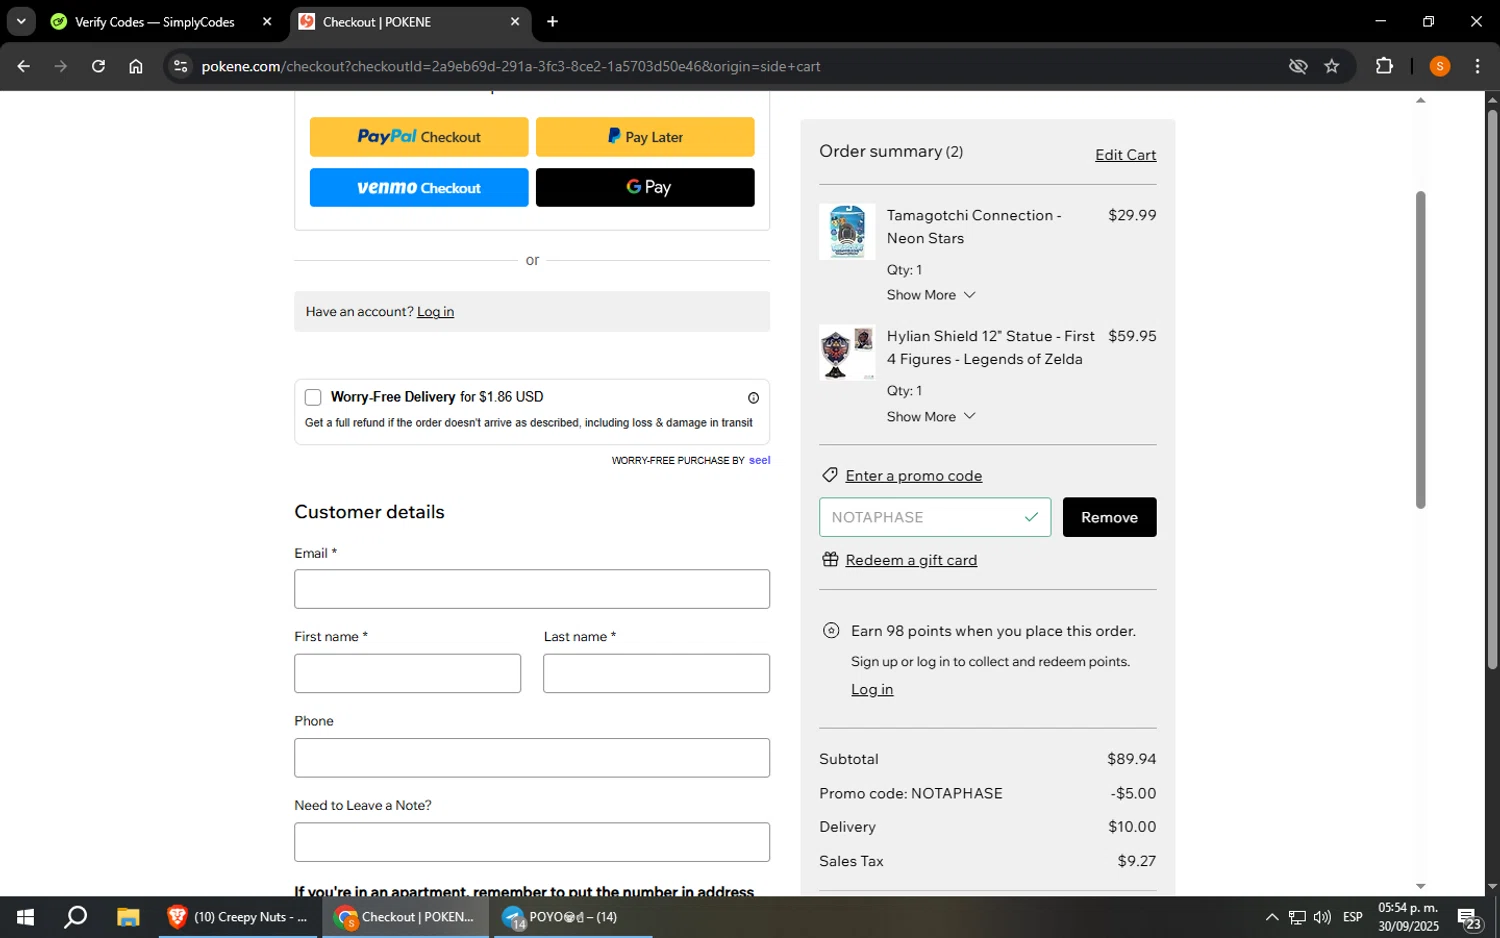
Task: Go to the browser home page
Action: 136,66
